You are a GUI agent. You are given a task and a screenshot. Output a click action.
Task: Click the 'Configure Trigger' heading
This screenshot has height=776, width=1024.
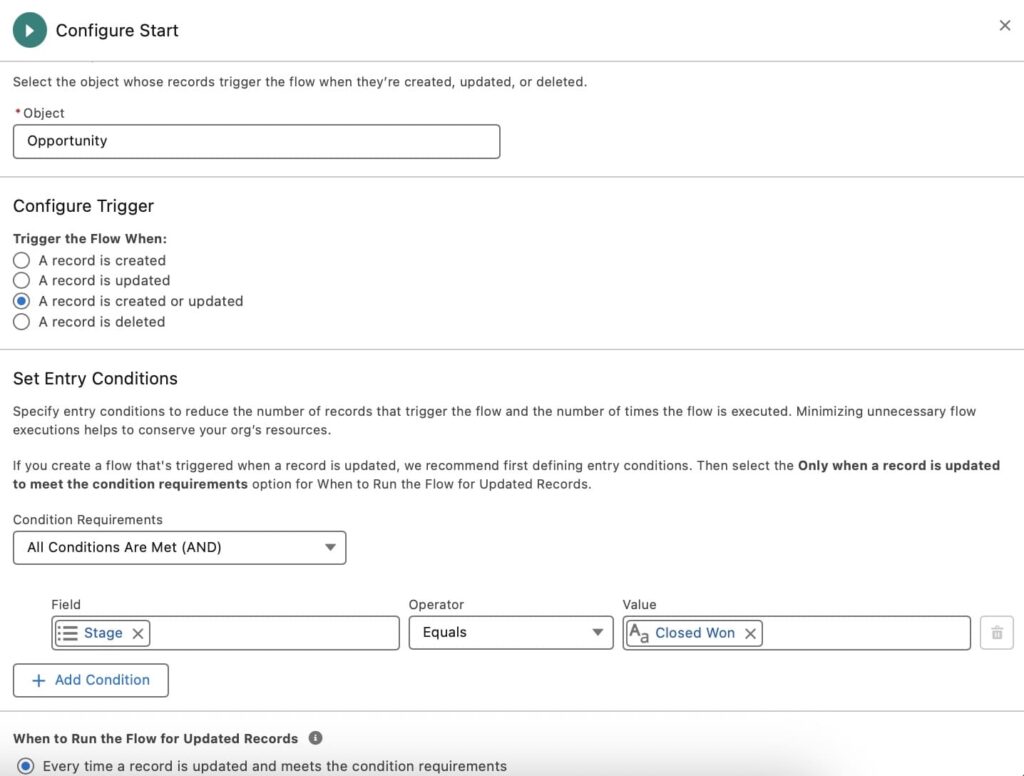click(84, 206)
